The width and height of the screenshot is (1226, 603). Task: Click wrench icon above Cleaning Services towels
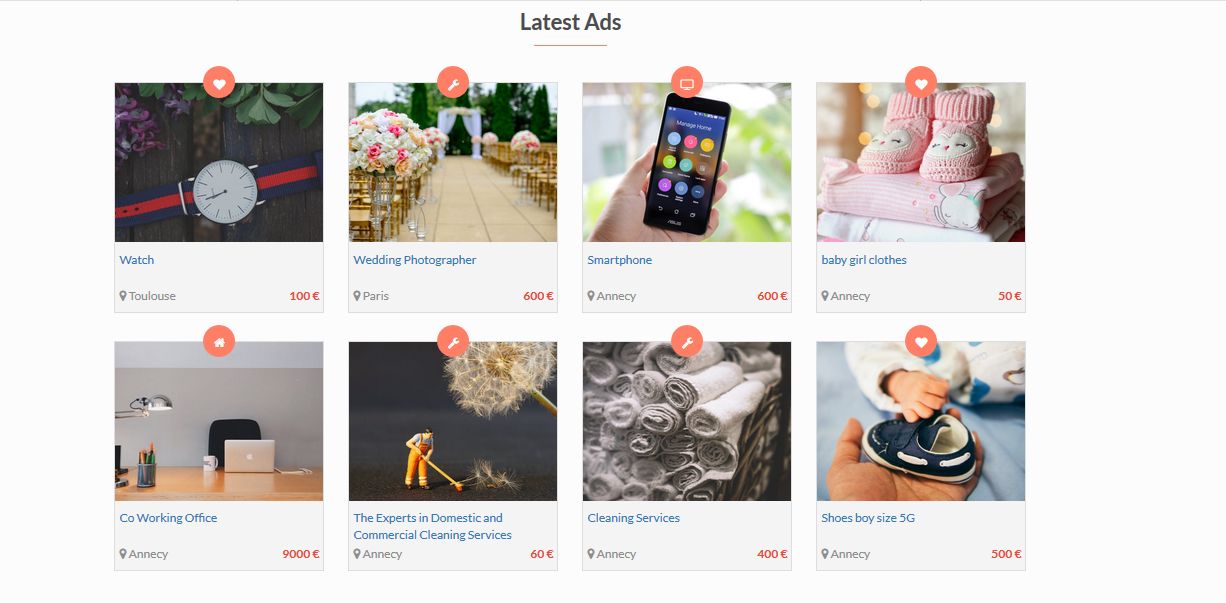(x=687, y=342)
